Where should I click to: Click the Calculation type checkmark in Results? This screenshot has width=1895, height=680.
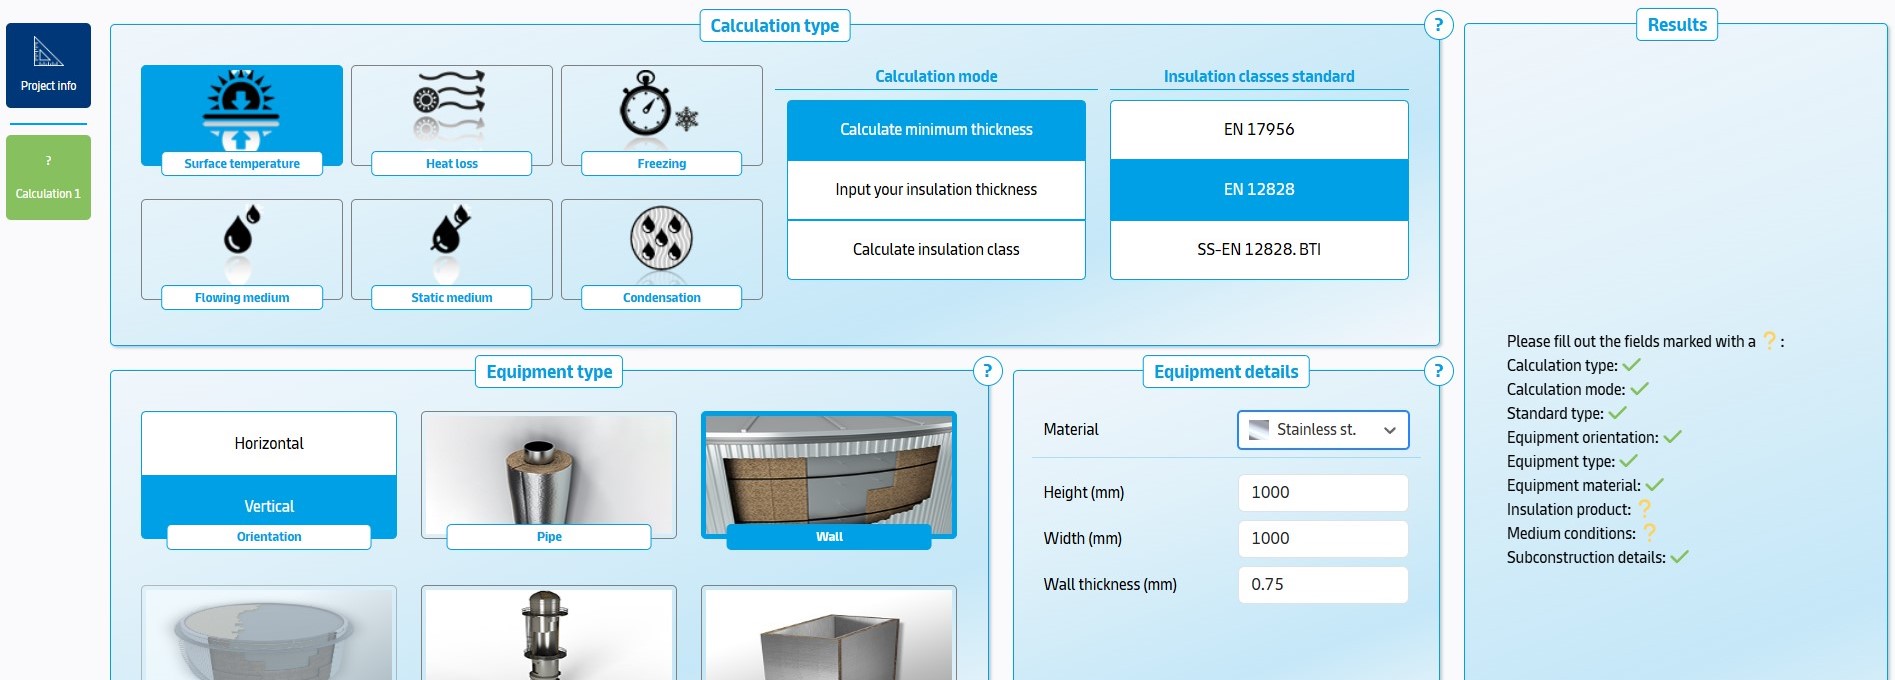click(x=1632, y=365)
